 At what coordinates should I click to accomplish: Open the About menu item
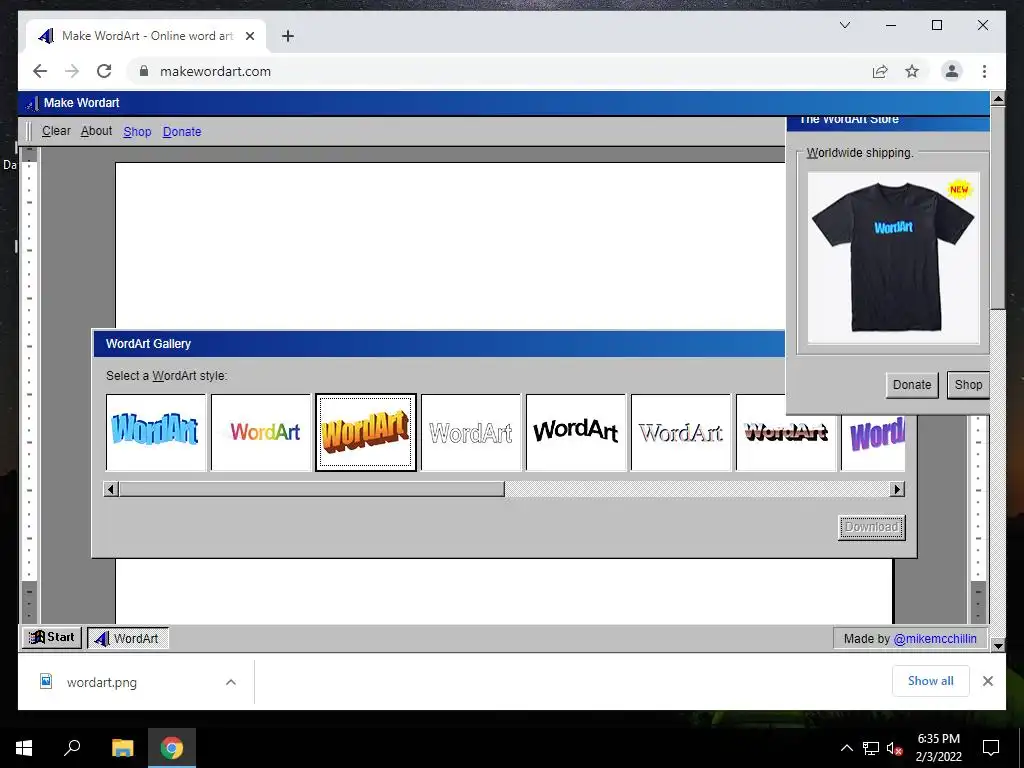97,131
